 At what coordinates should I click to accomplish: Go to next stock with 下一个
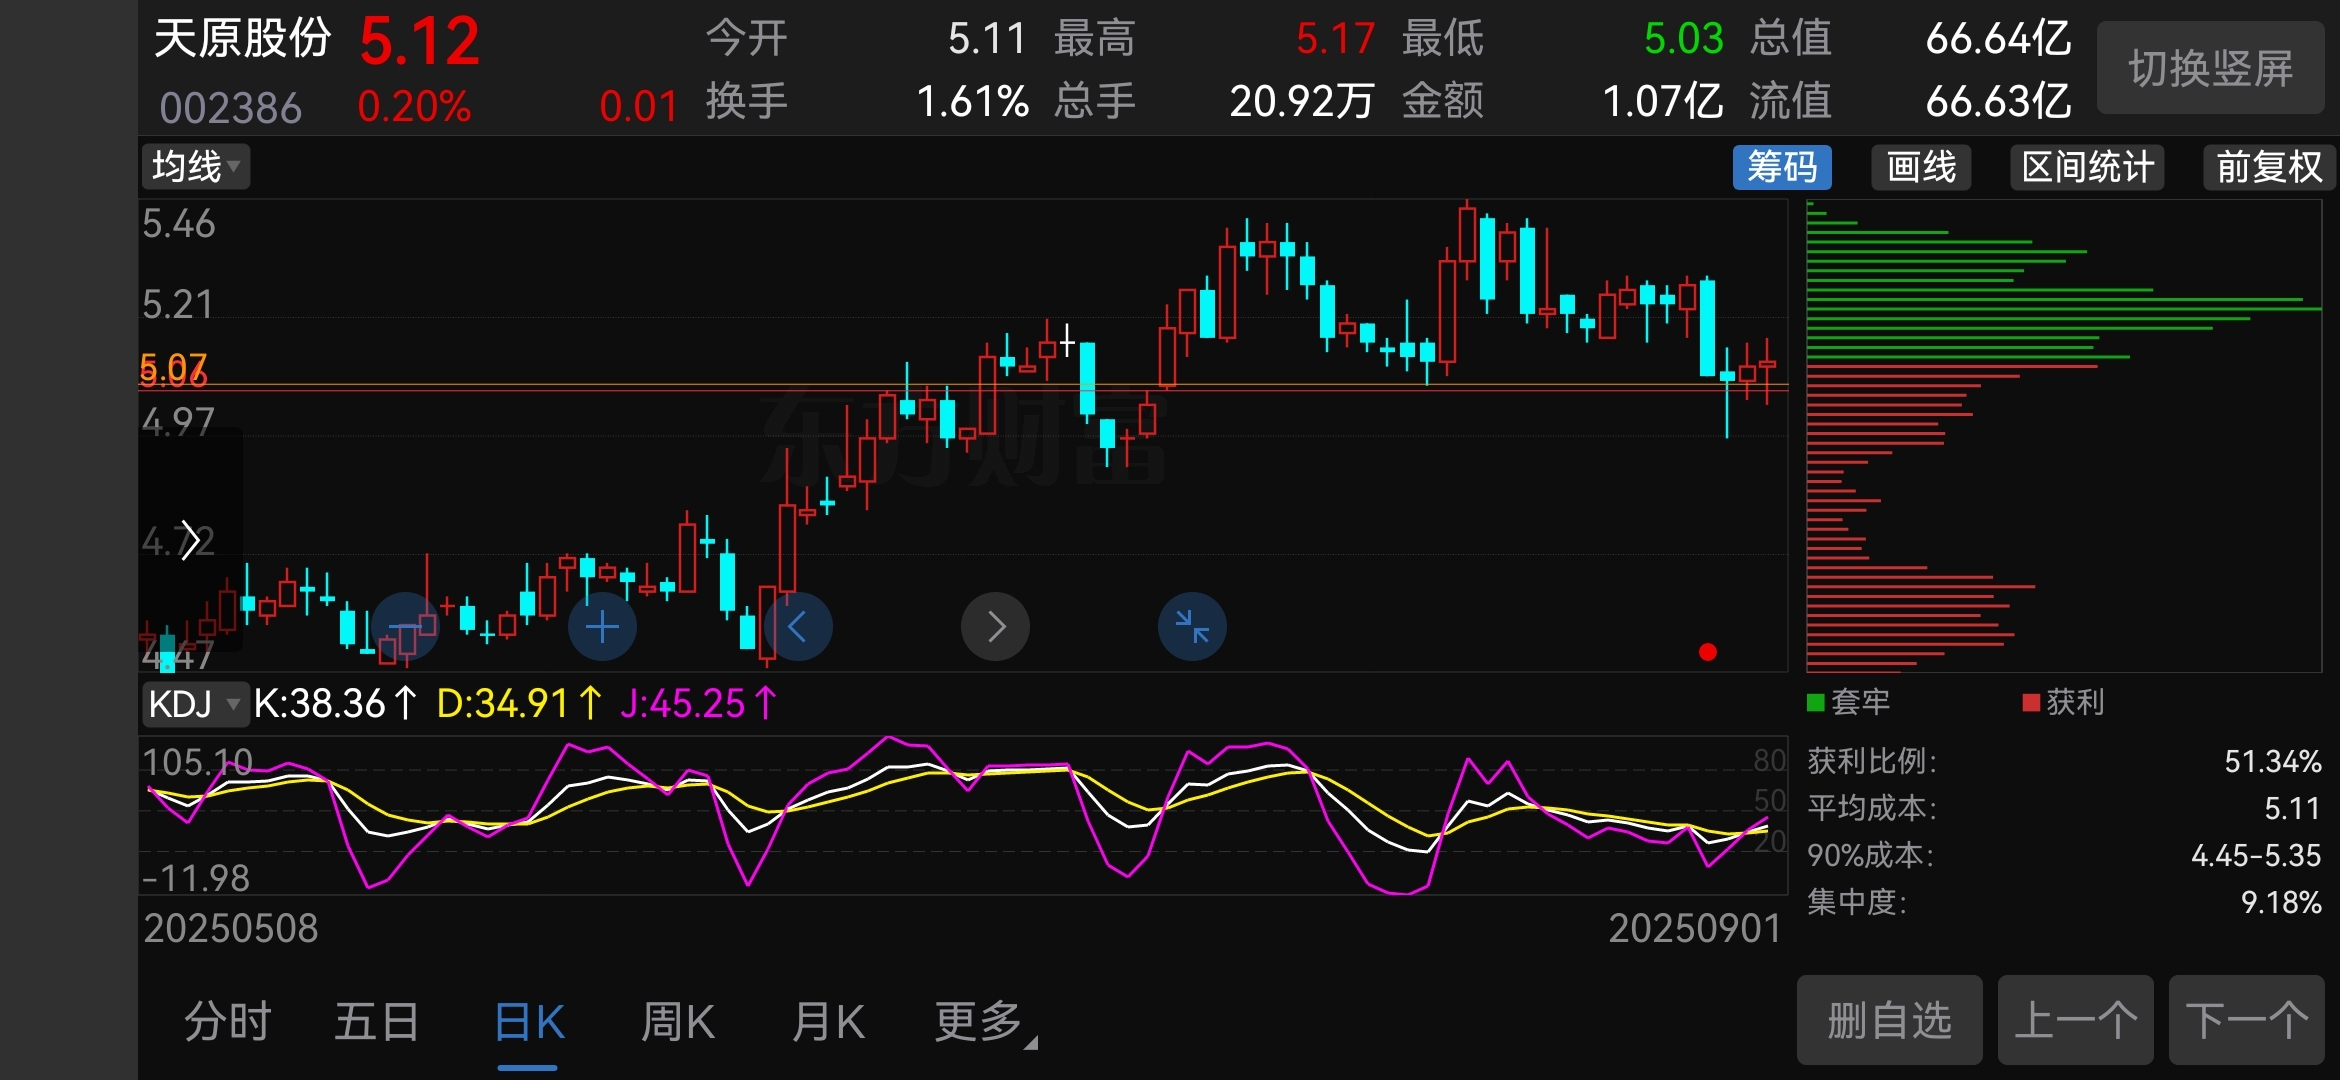2247,1020
